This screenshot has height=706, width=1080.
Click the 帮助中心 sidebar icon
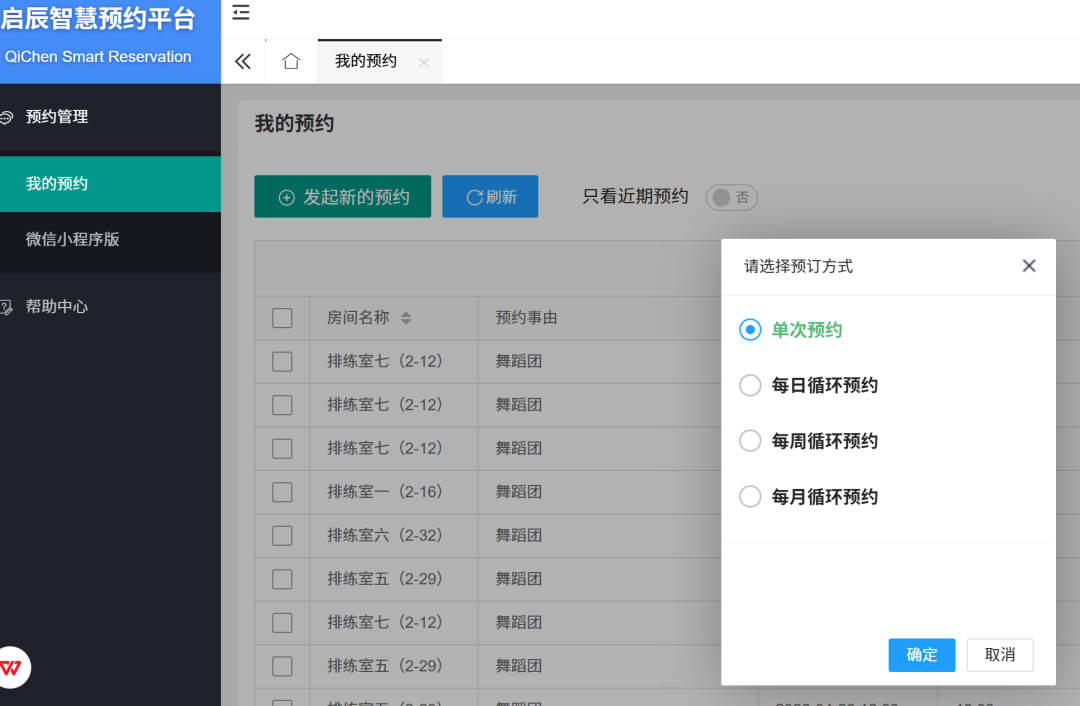[6, 307]
